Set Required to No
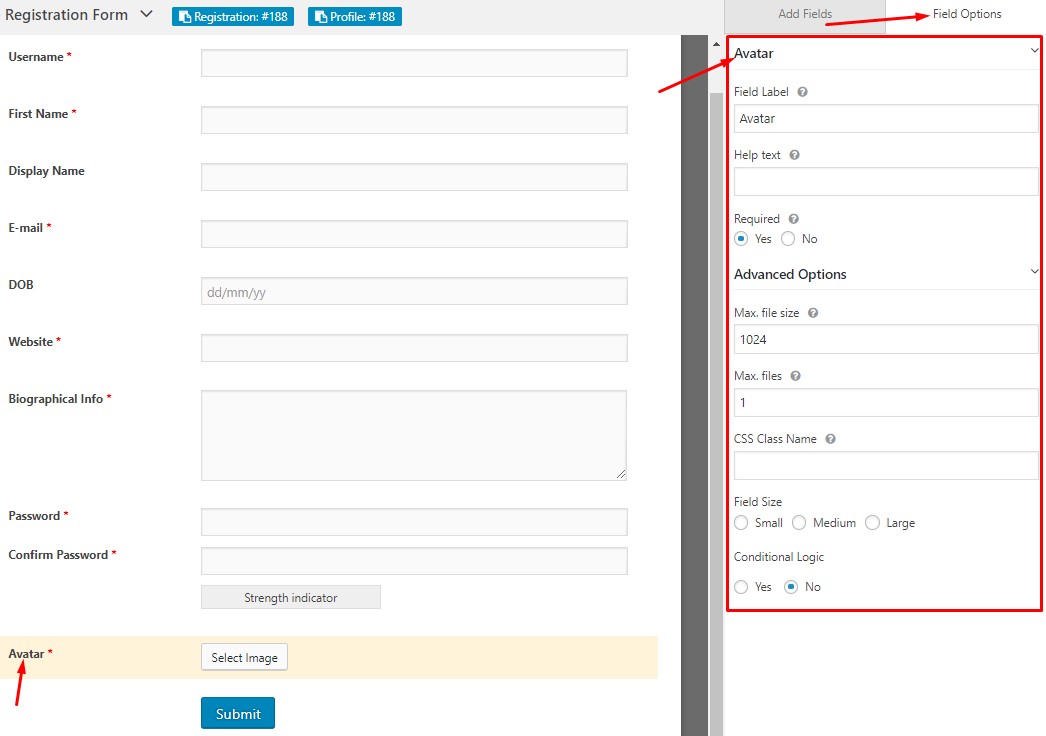The width and height of the screenshot is (1046, 736). click(789, 239)
